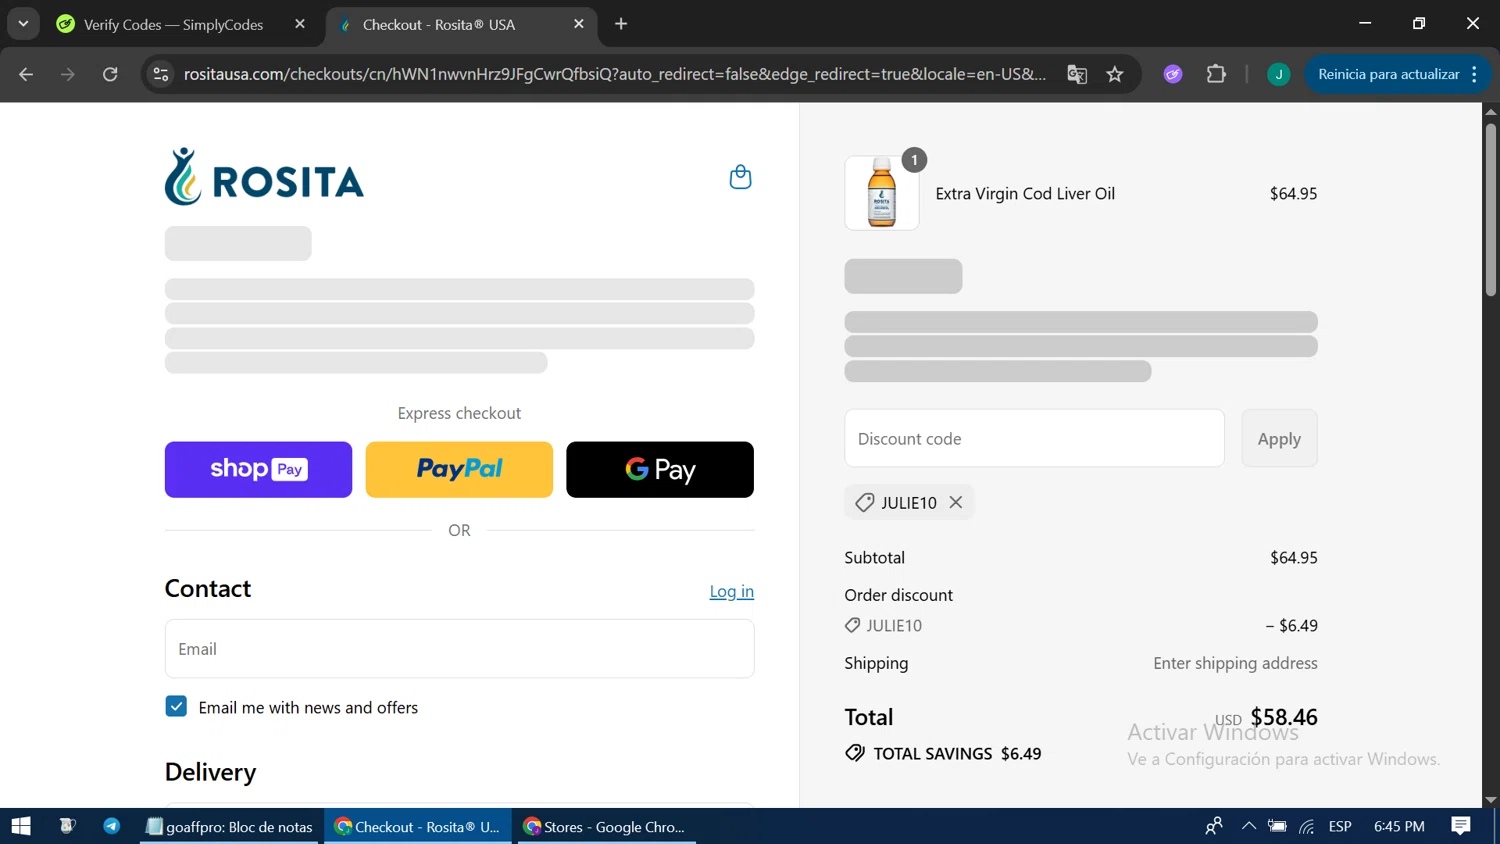The height and width of the screenshot is (844, 1500).
Task: Go back to previous page
Action: [x=26, y=74]
